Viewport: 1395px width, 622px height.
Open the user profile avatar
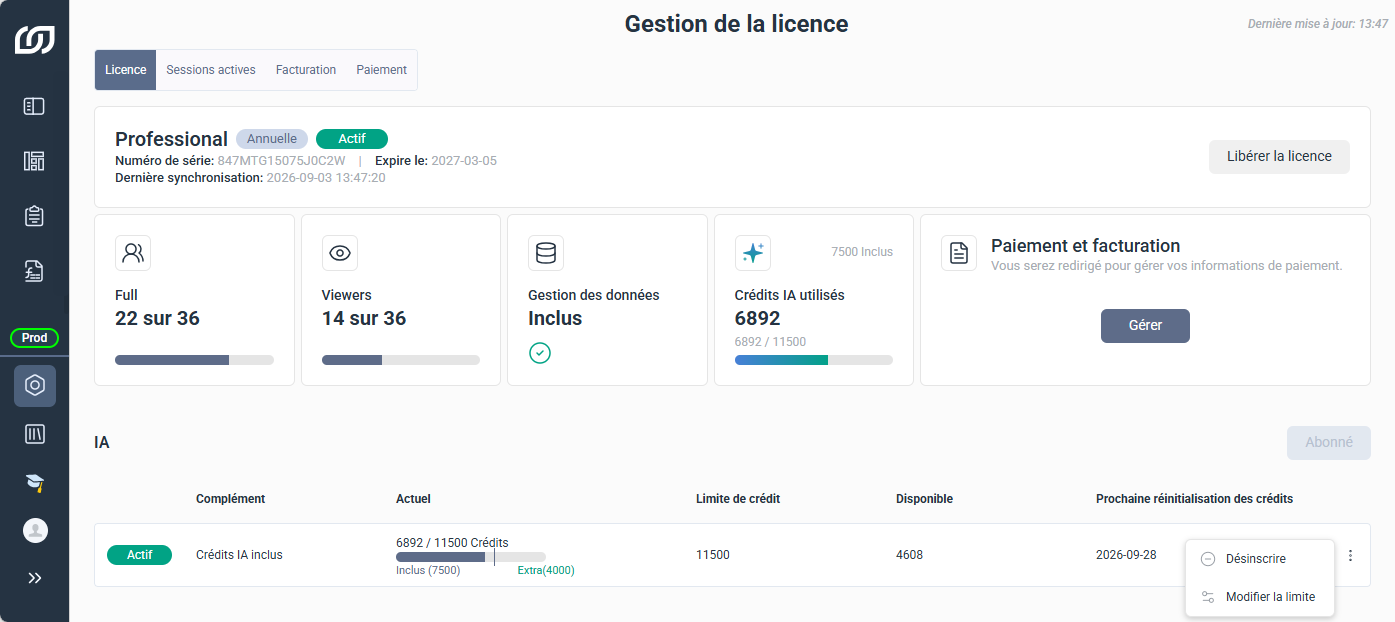pyautogui.click(x=35, y=531)
